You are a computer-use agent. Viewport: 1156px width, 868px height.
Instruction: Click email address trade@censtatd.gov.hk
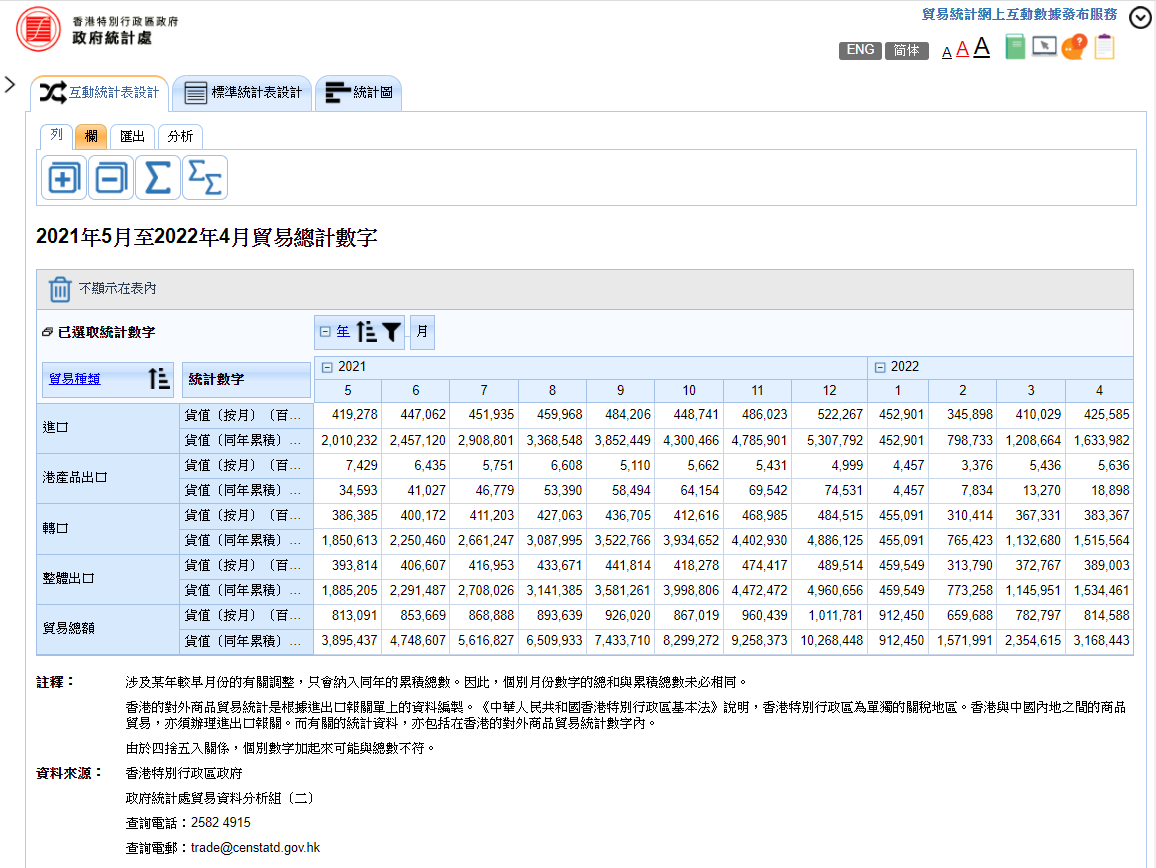pos(255,848)
